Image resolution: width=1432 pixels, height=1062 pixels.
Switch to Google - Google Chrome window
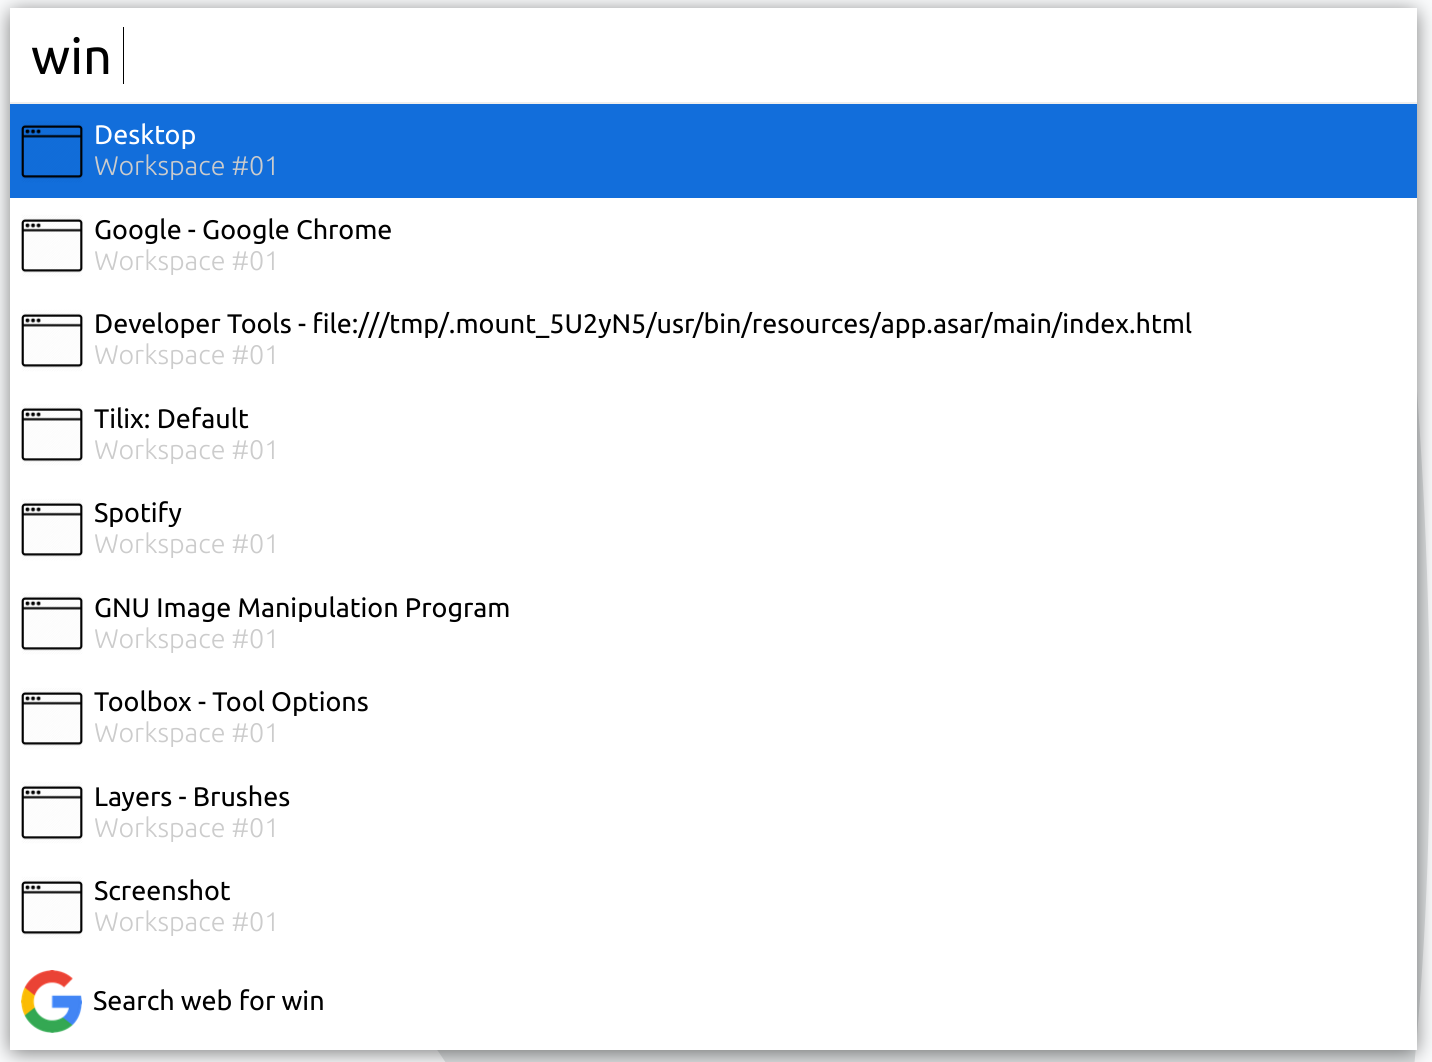713,245
